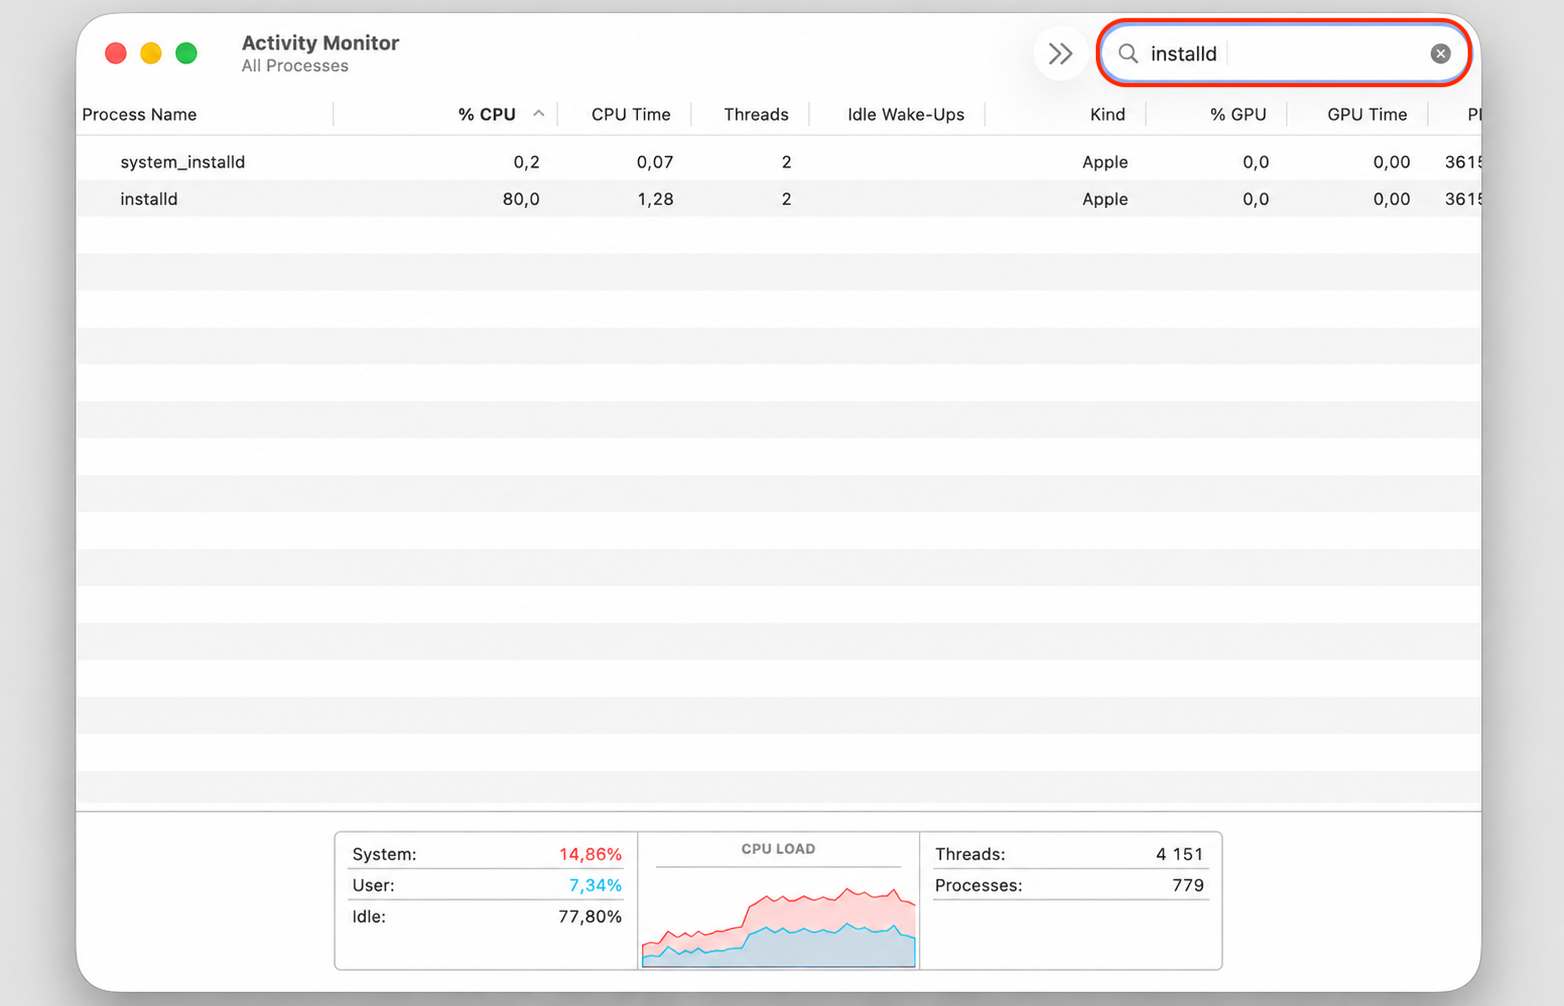The height and width of the screenshot is (1006, 1564).
Task: Click the All Processes subtitle
Action: point(295,66)
